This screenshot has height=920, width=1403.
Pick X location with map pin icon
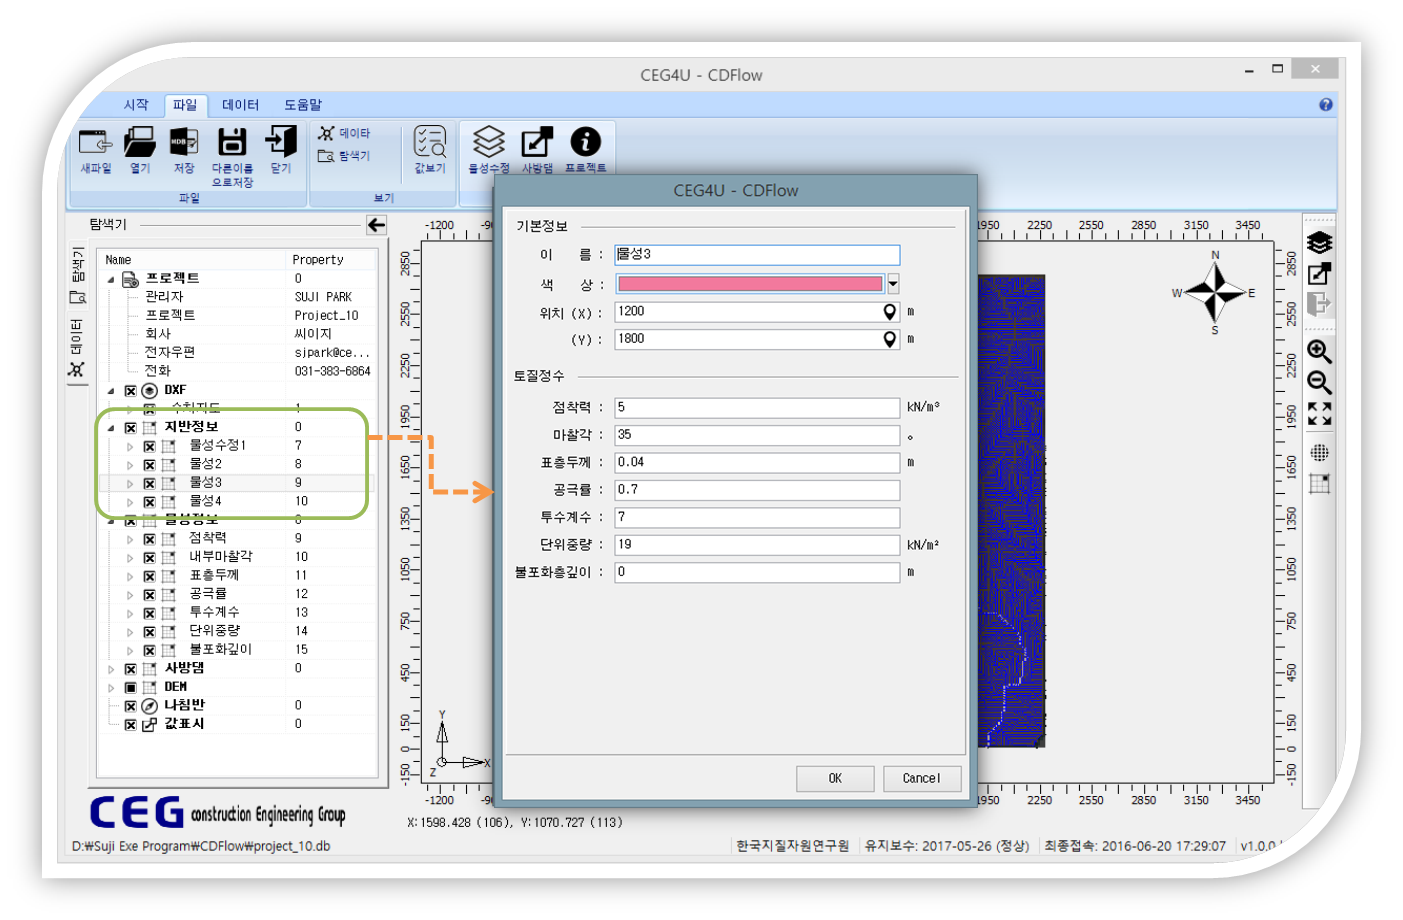(889, 312)
